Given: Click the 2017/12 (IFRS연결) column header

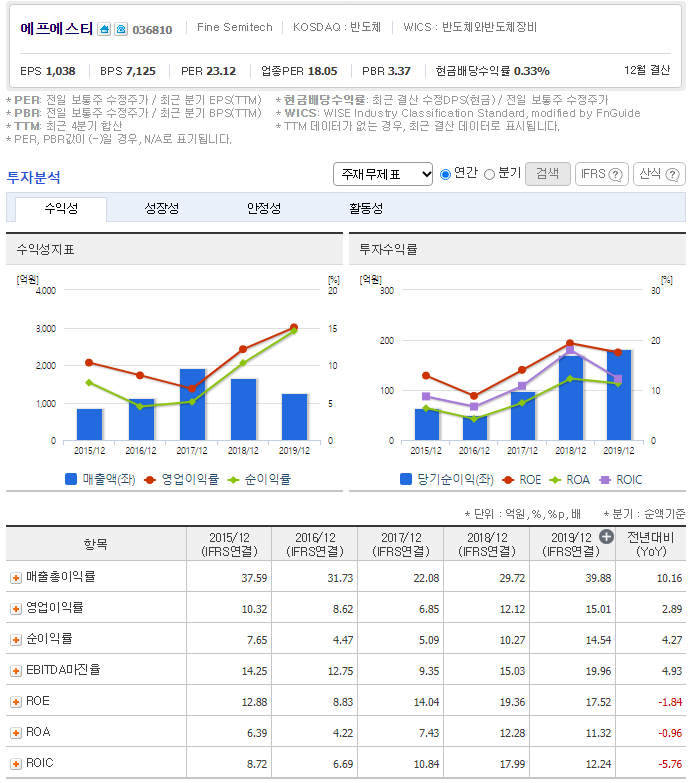Looking at the screenshot, I should click(401, 544).
